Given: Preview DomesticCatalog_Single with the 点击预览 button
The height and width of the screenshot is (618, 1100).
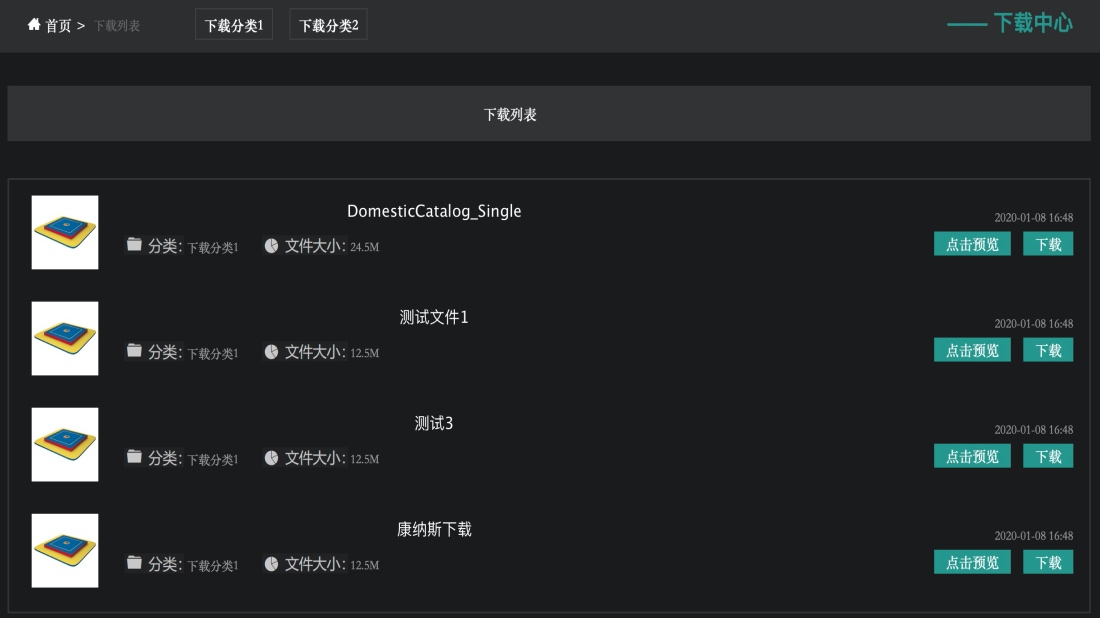Looking at the screenshot, I should click(971, 243).
